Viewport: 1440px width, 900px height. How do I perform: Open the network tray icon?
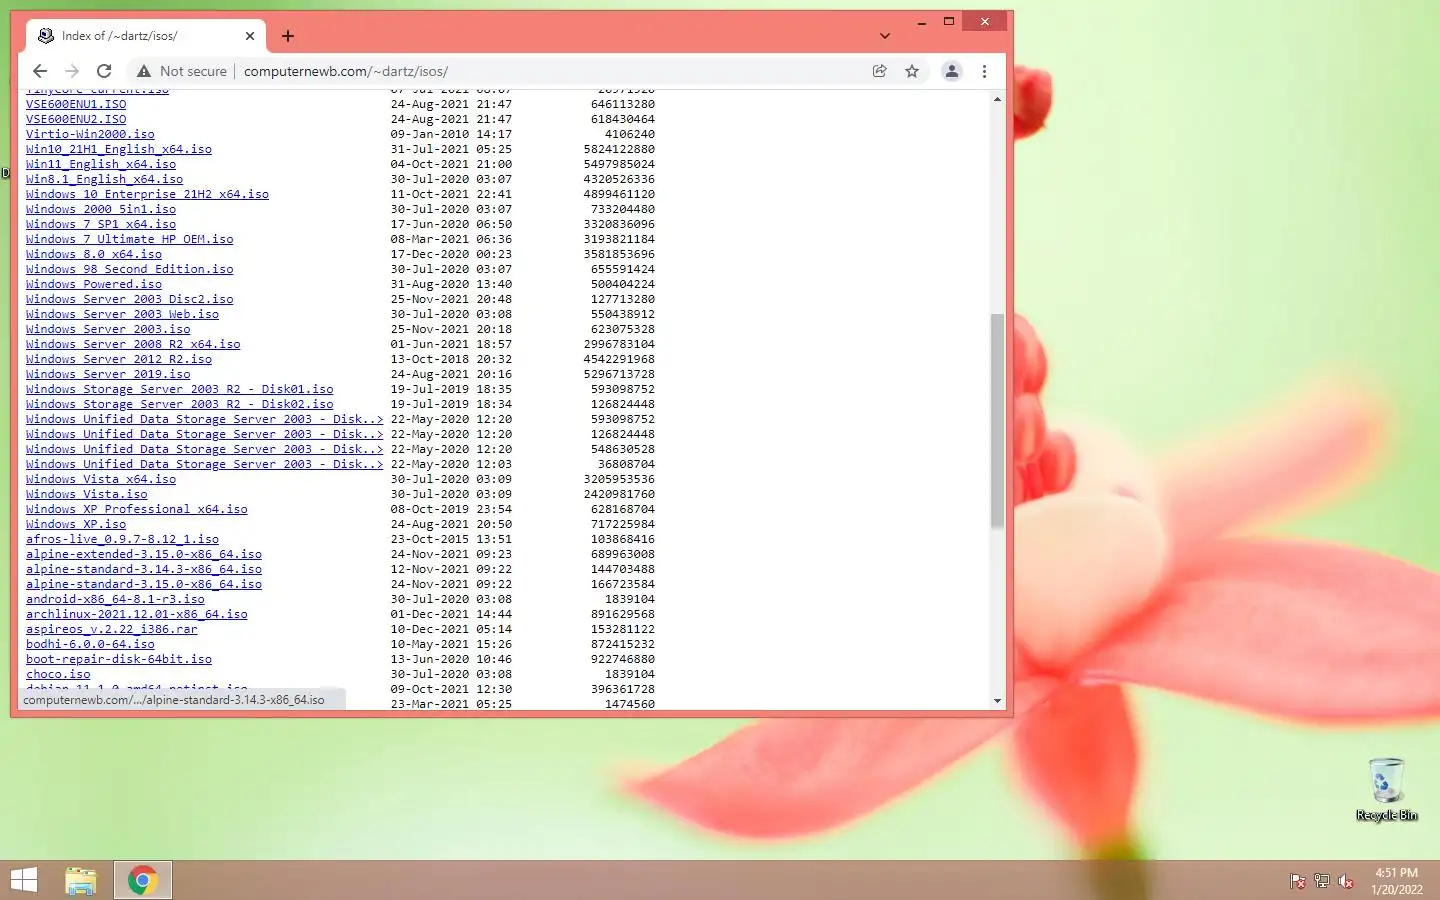1322,881
